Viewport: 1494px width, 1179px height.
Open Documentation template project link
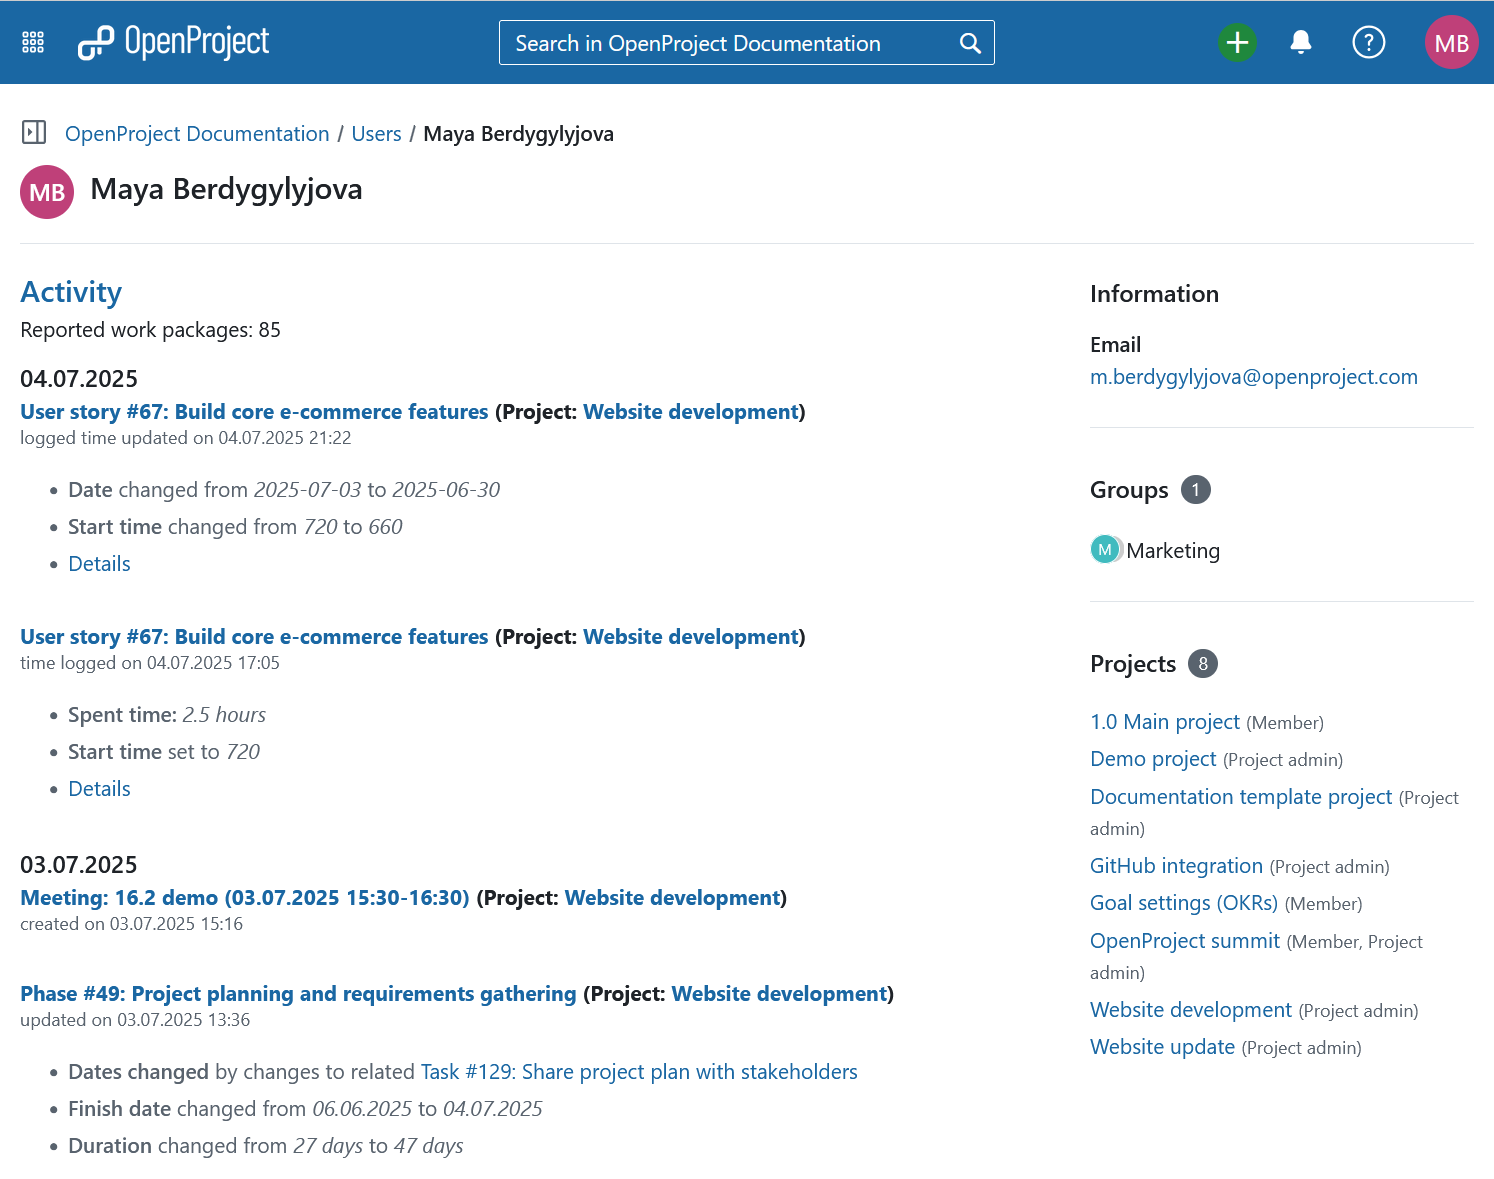tap(1241, 796)
